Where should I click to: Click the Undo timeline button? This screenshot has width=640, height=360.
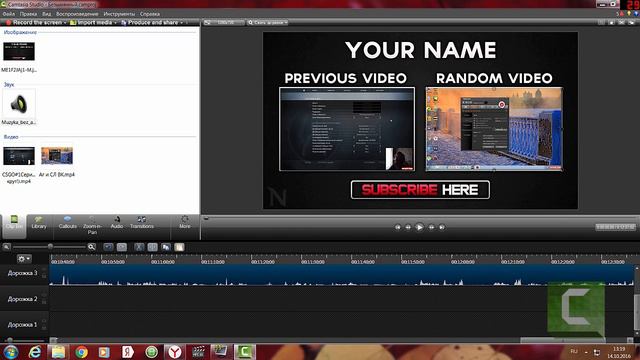coord(108,247)
